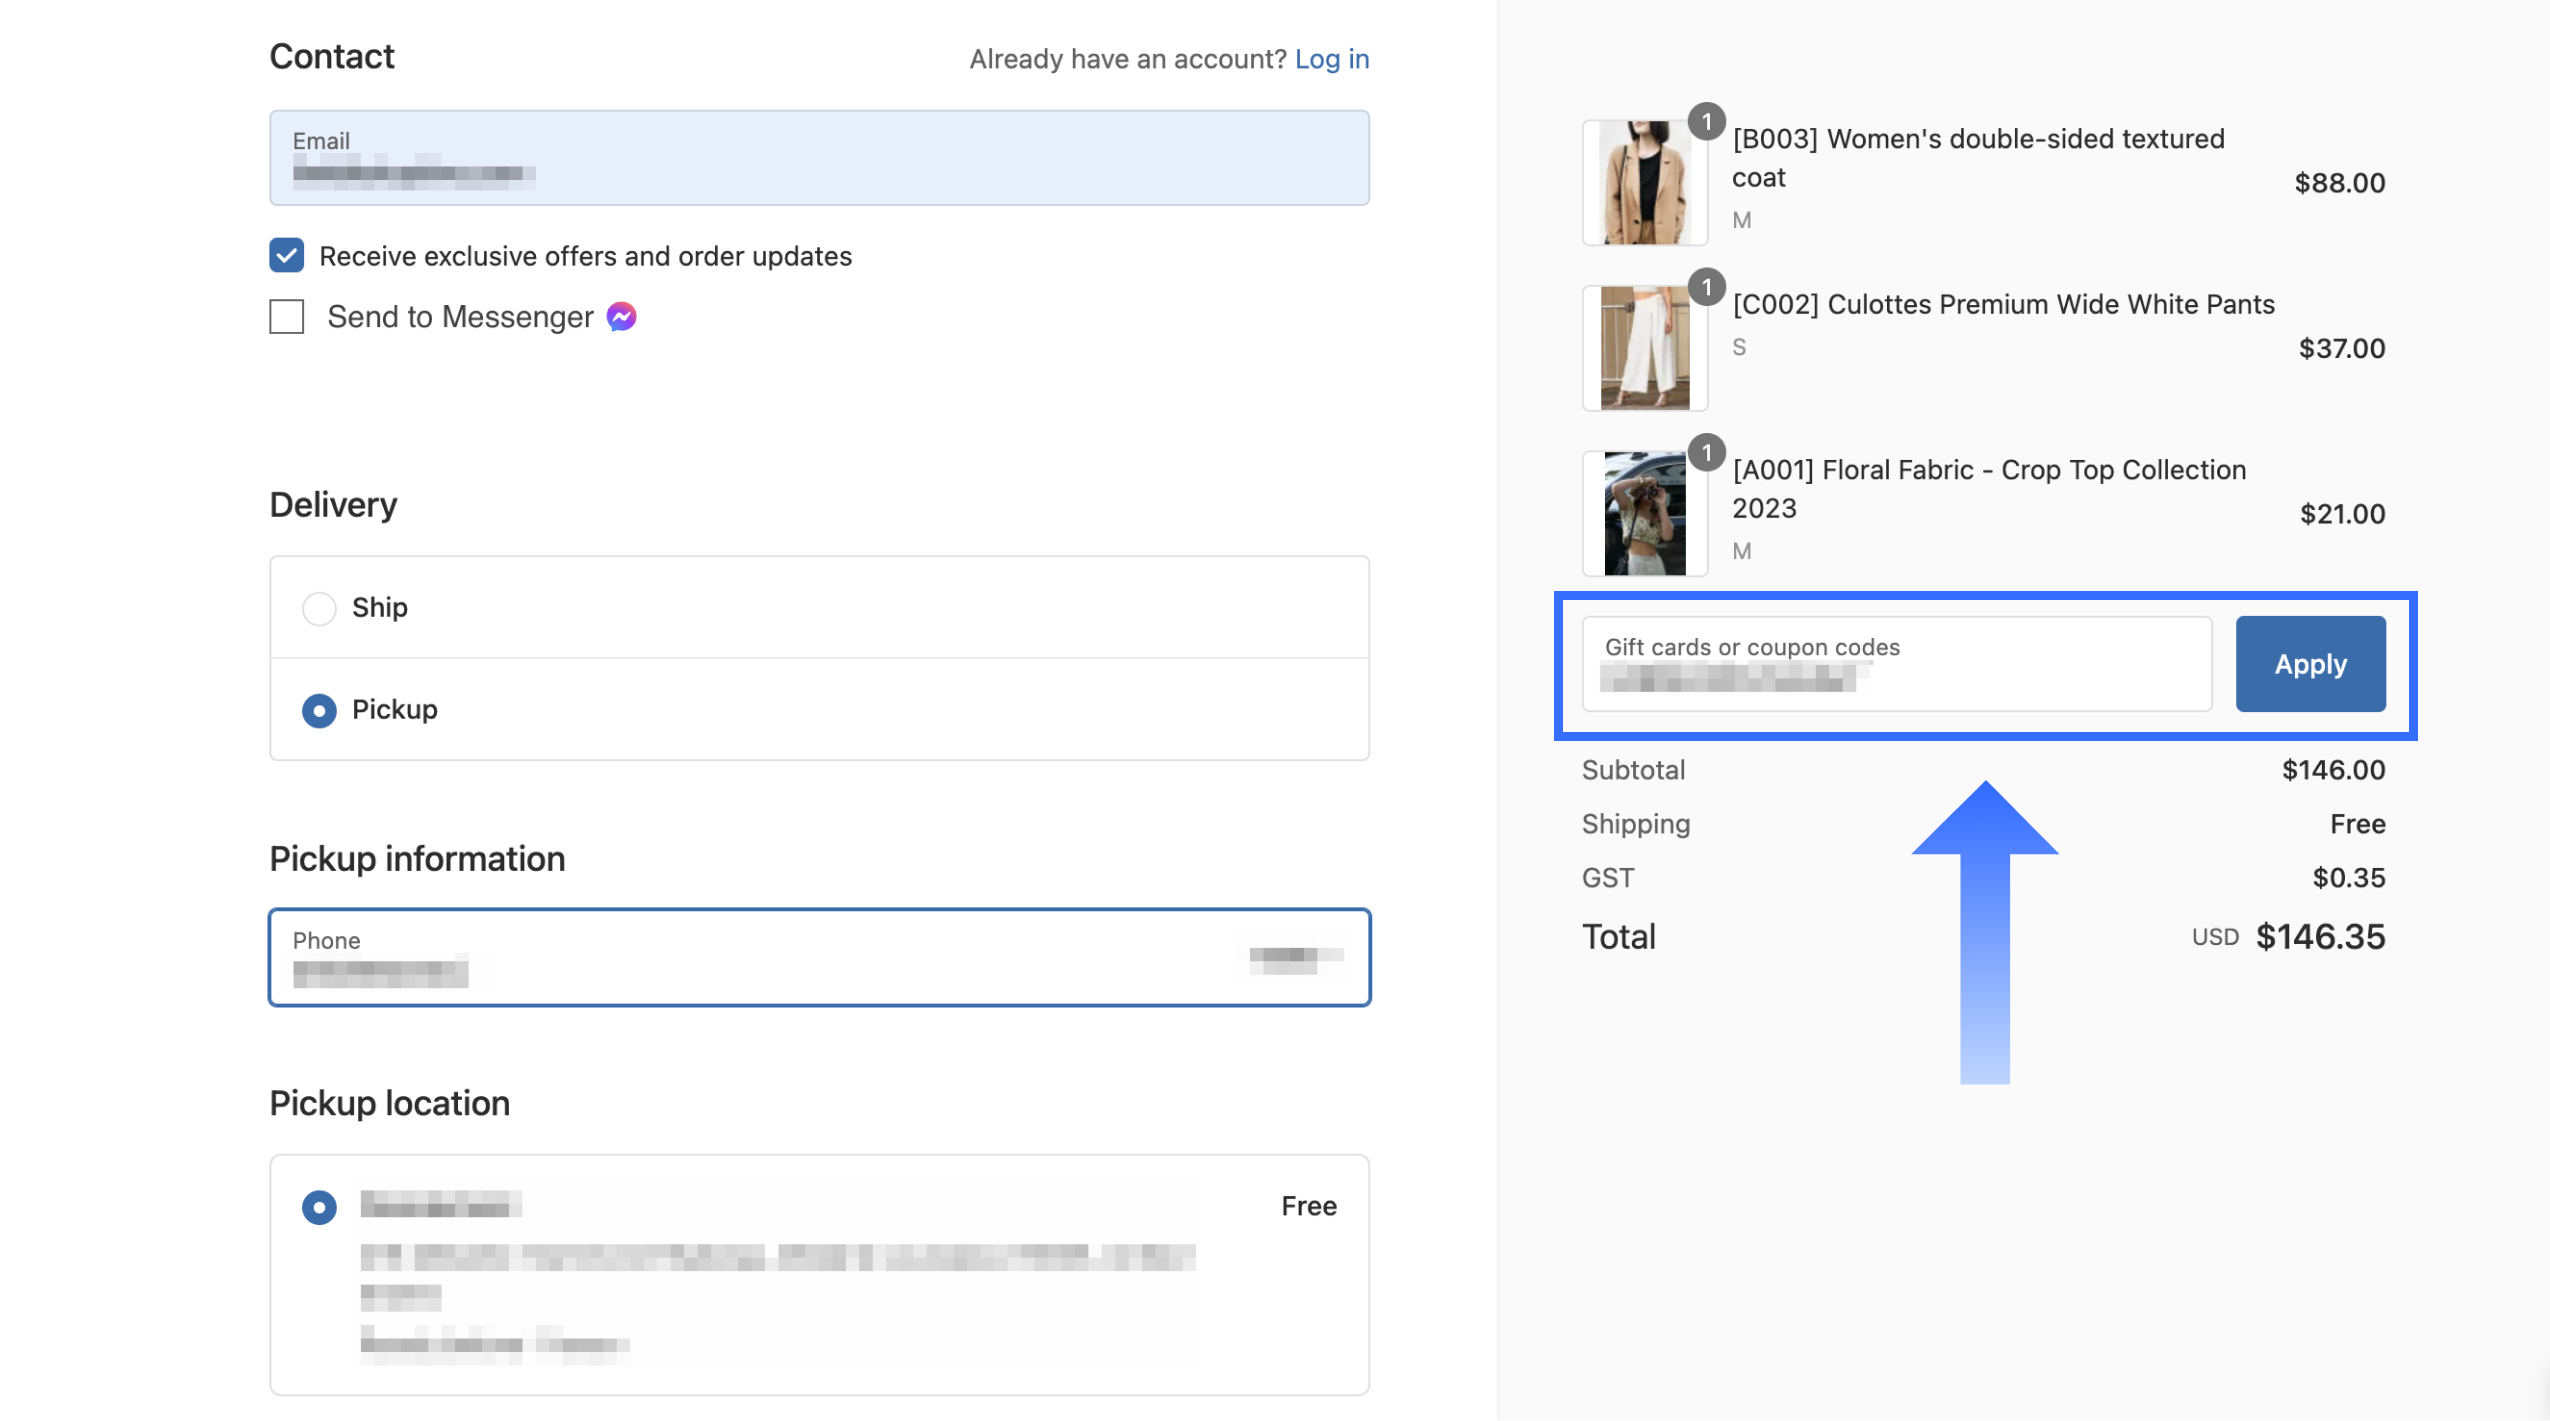Click the coat's quantity badge
Image resolution: width=2550 pixels, height=1421 pixels.
coord(1706,122)
